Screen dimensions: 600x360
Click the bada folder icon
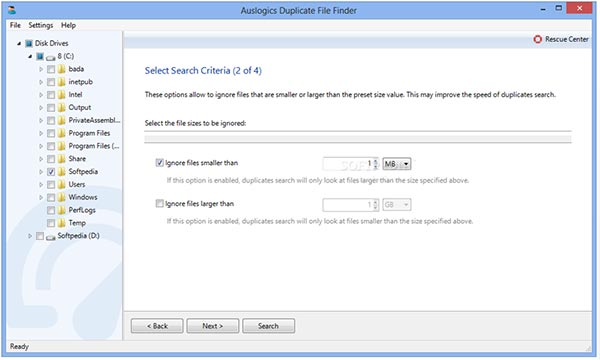point(62,69)
